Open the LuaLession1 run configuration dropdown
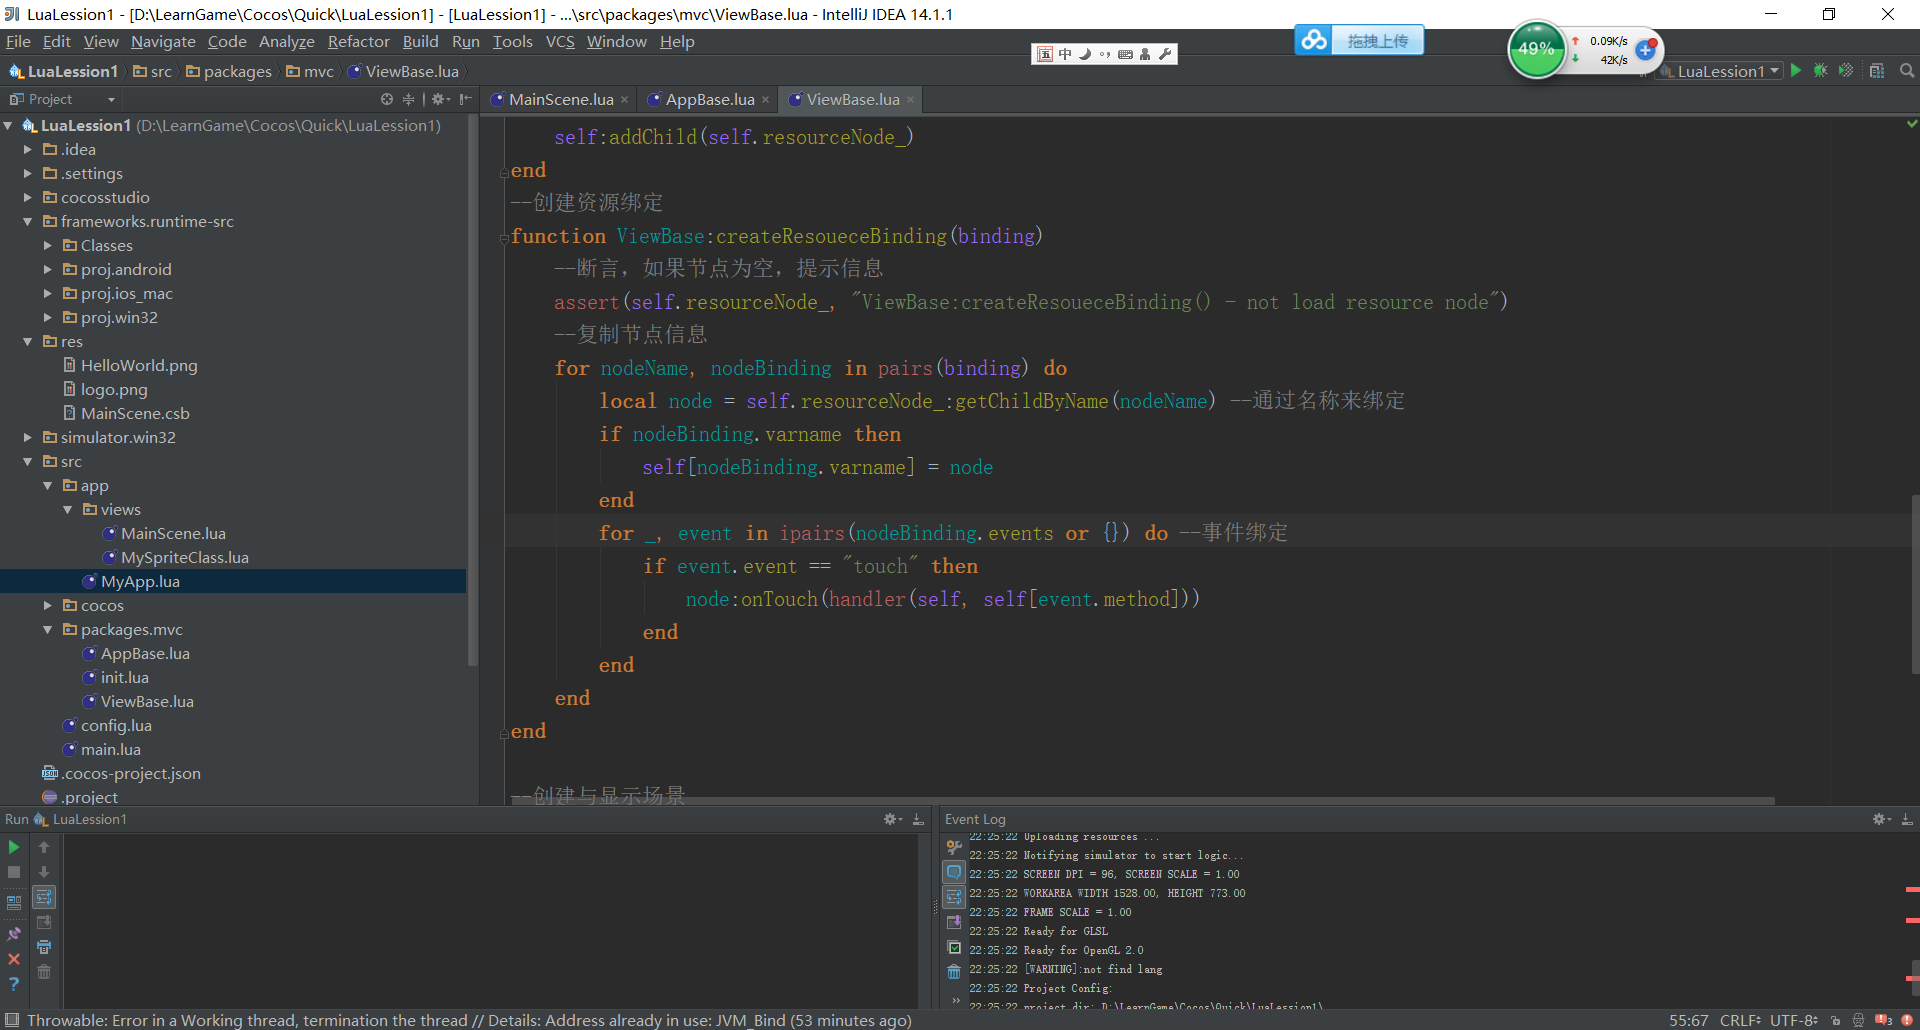 click(x=1722, y=71)
